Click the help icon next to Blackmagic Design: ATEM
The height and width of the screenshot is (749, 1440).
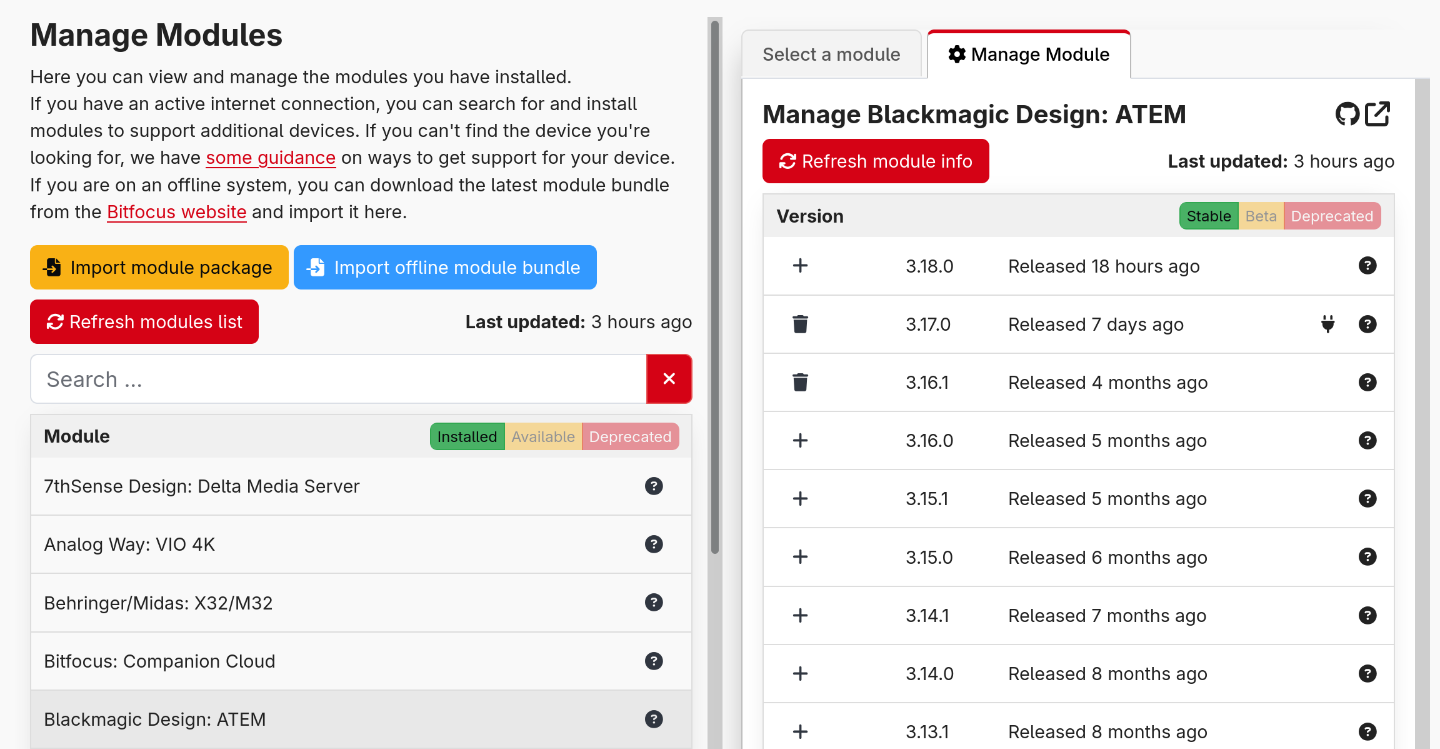coord(654,718)
